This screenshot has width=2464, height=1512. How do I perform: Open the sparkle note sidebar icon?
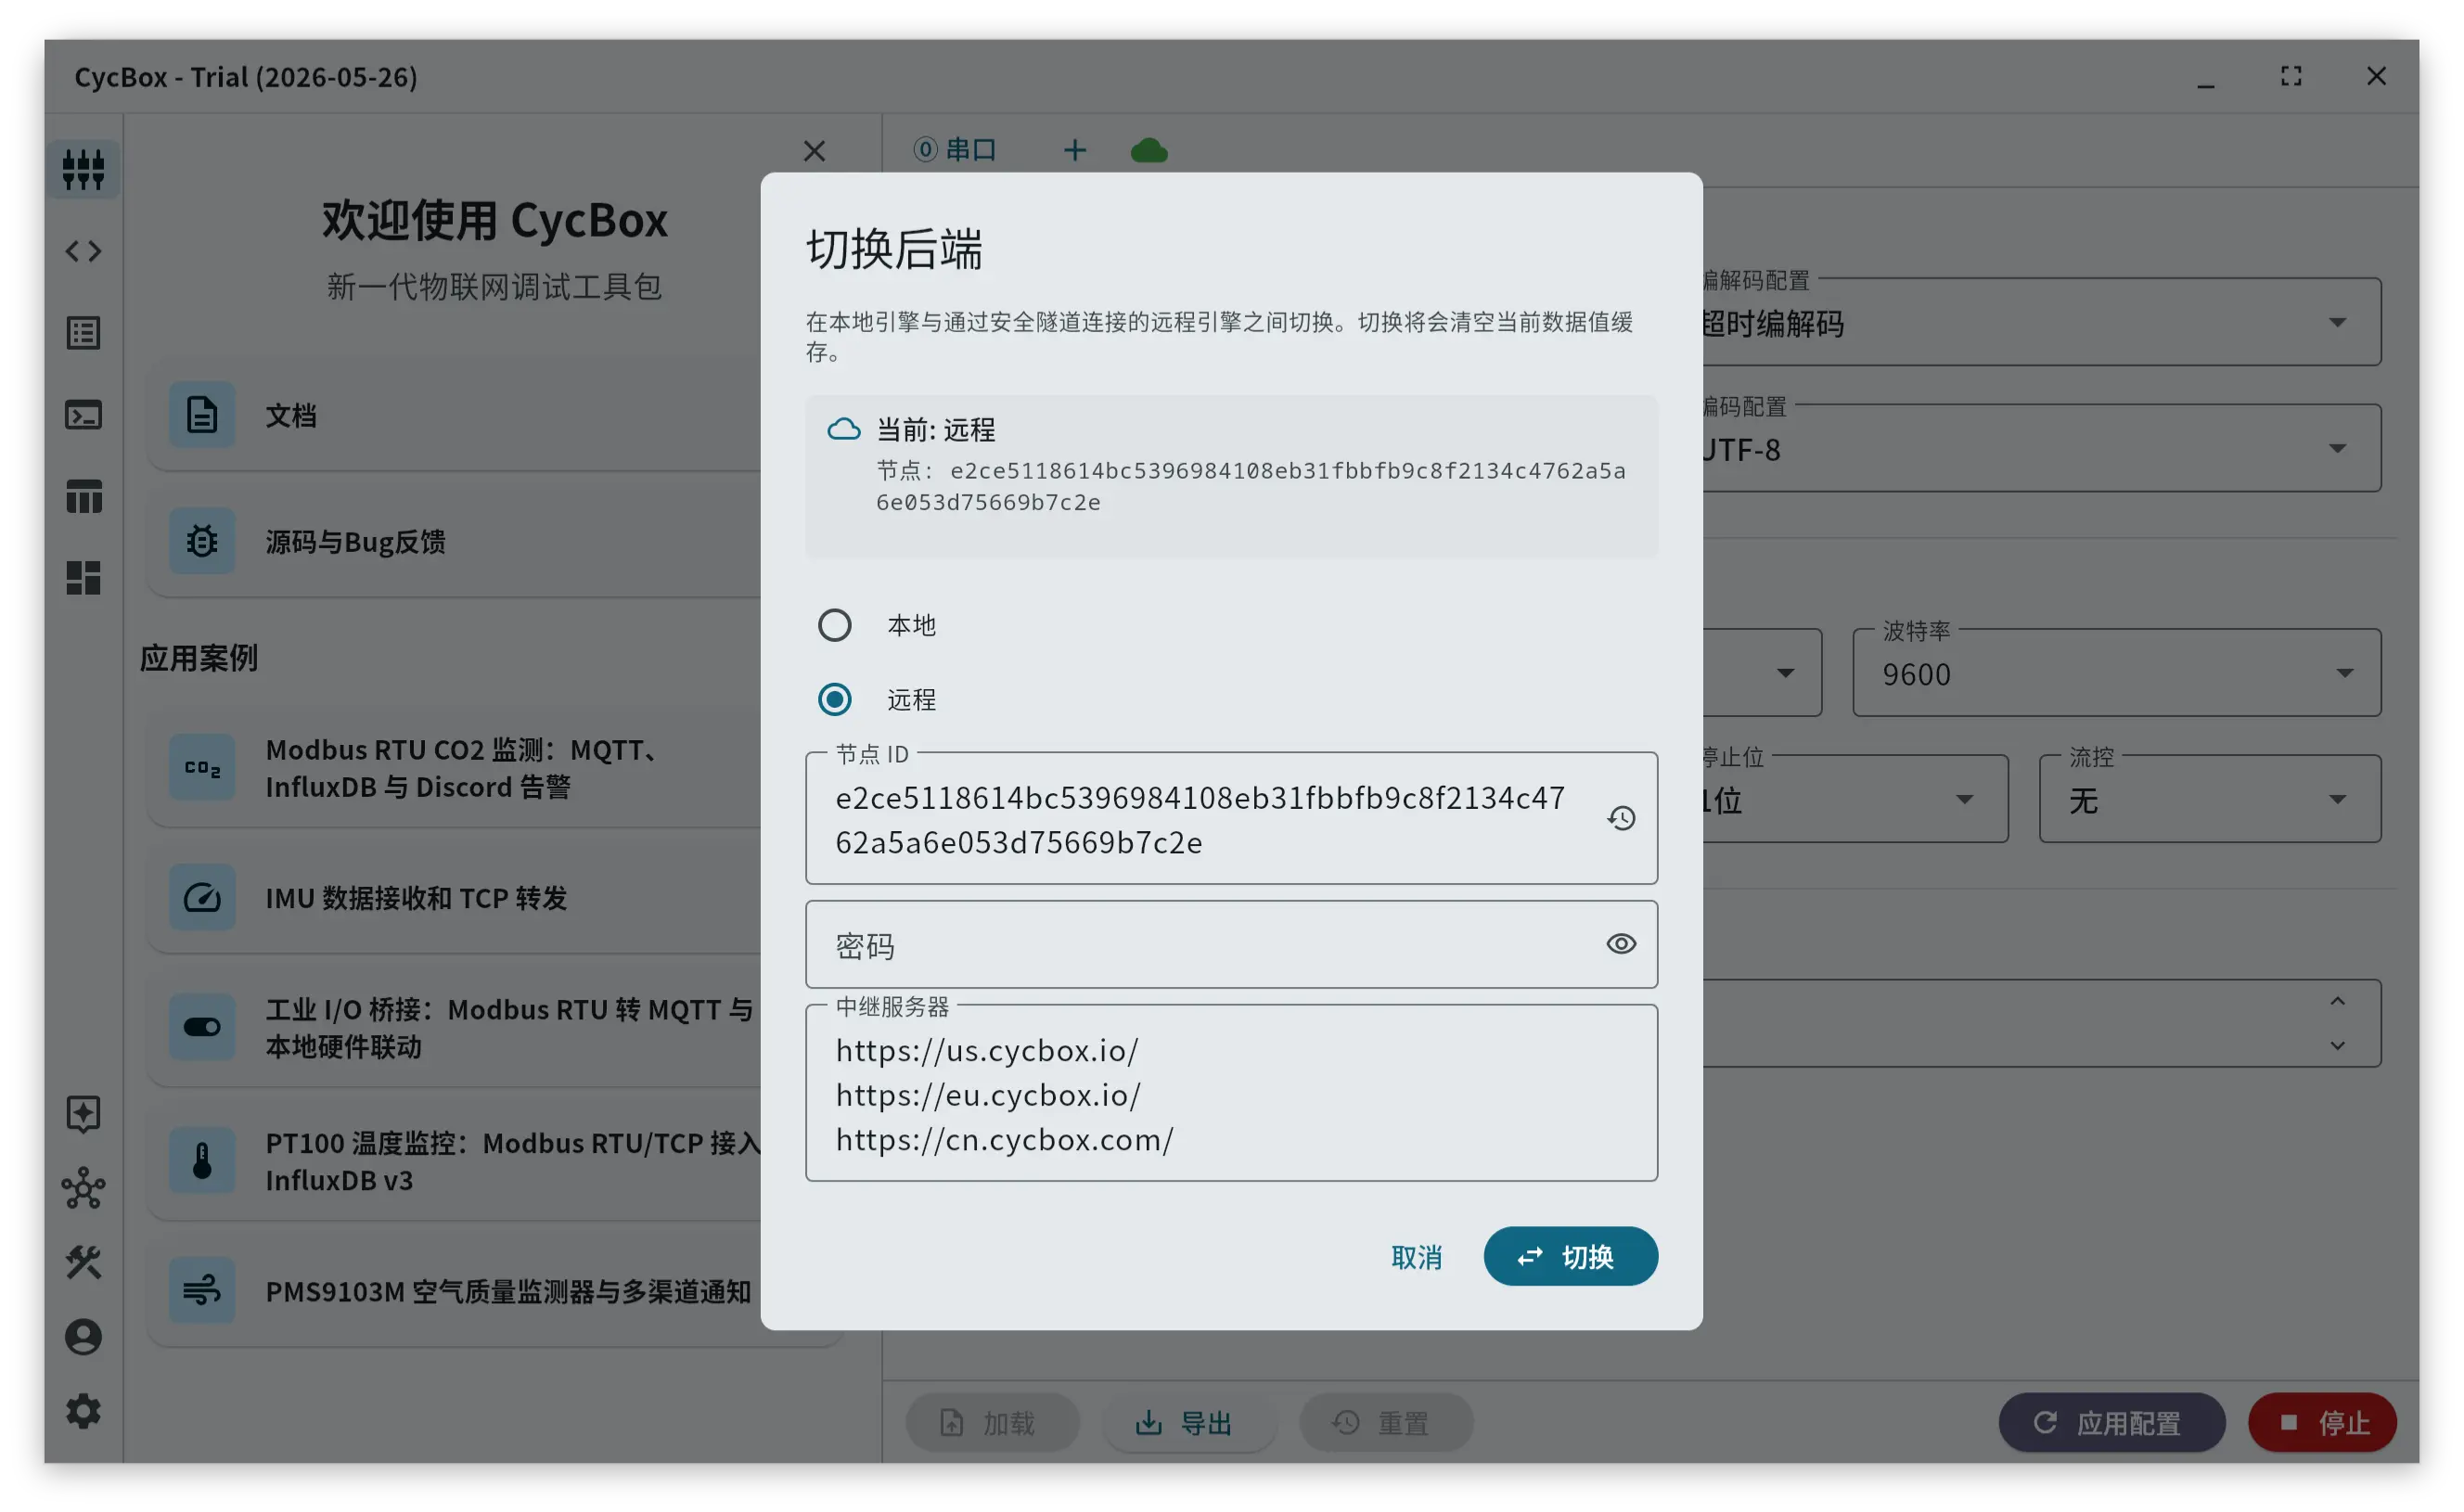[x=83, y=1114]
